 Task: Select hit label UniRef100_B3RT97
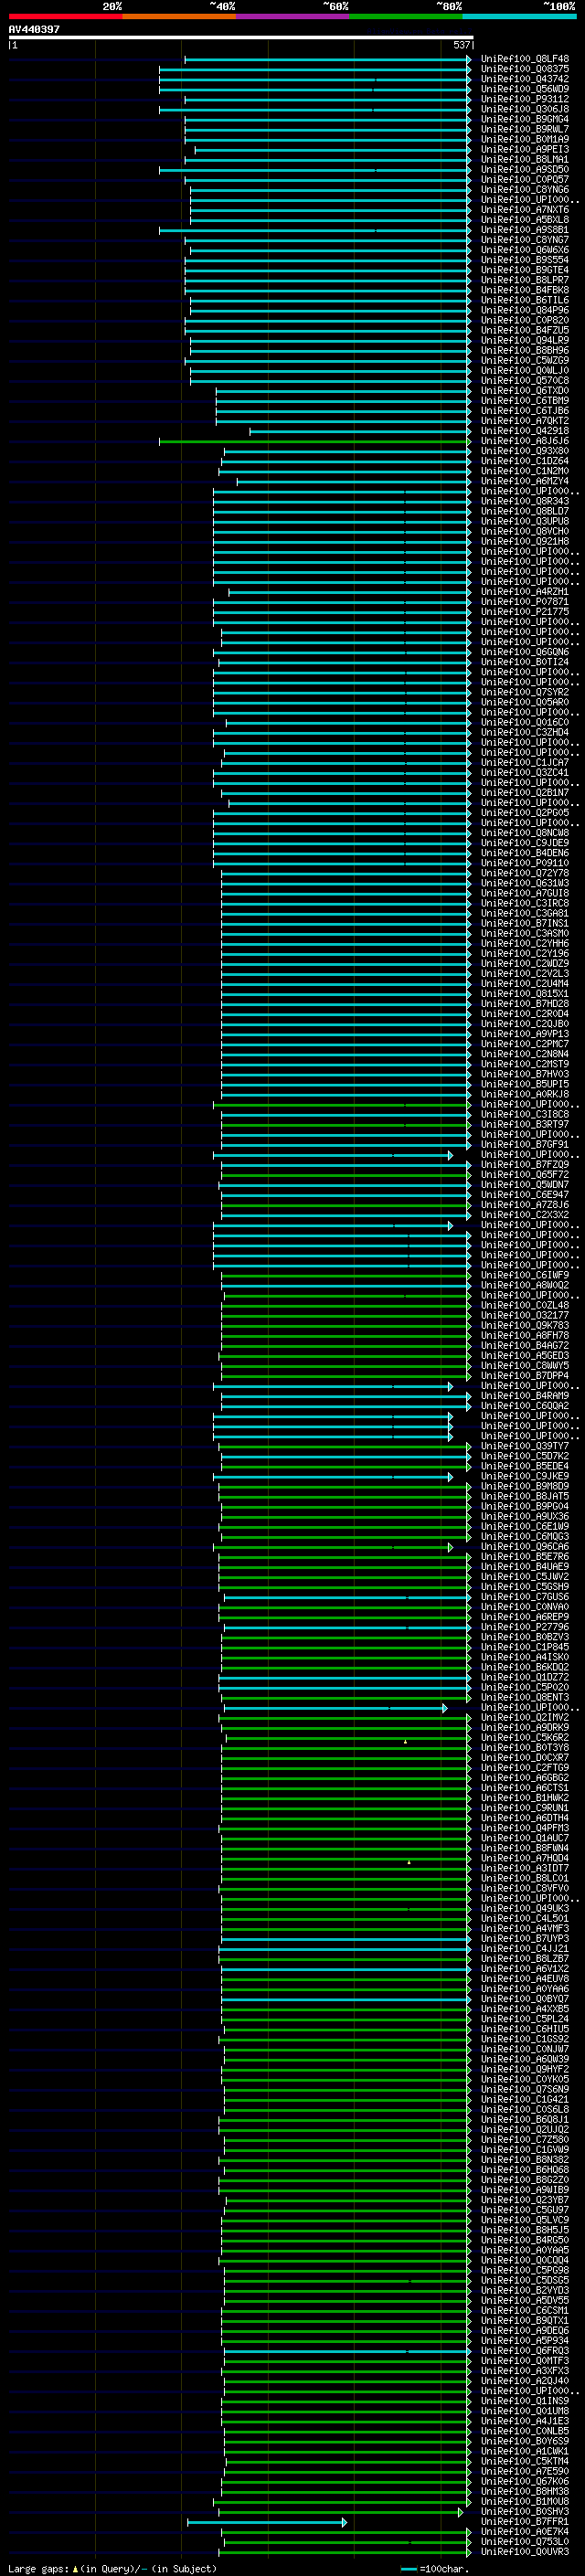click(524, 1124)
